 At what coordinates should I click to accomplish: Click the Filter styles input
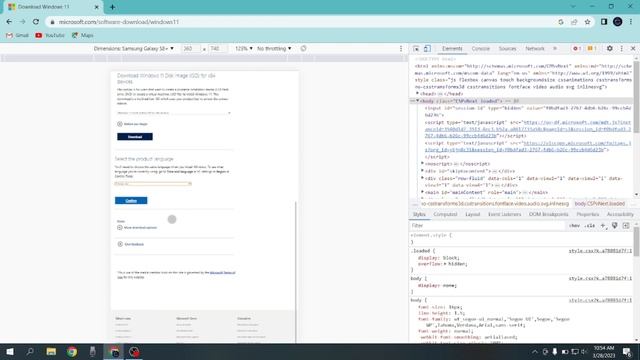pos(488,225)
